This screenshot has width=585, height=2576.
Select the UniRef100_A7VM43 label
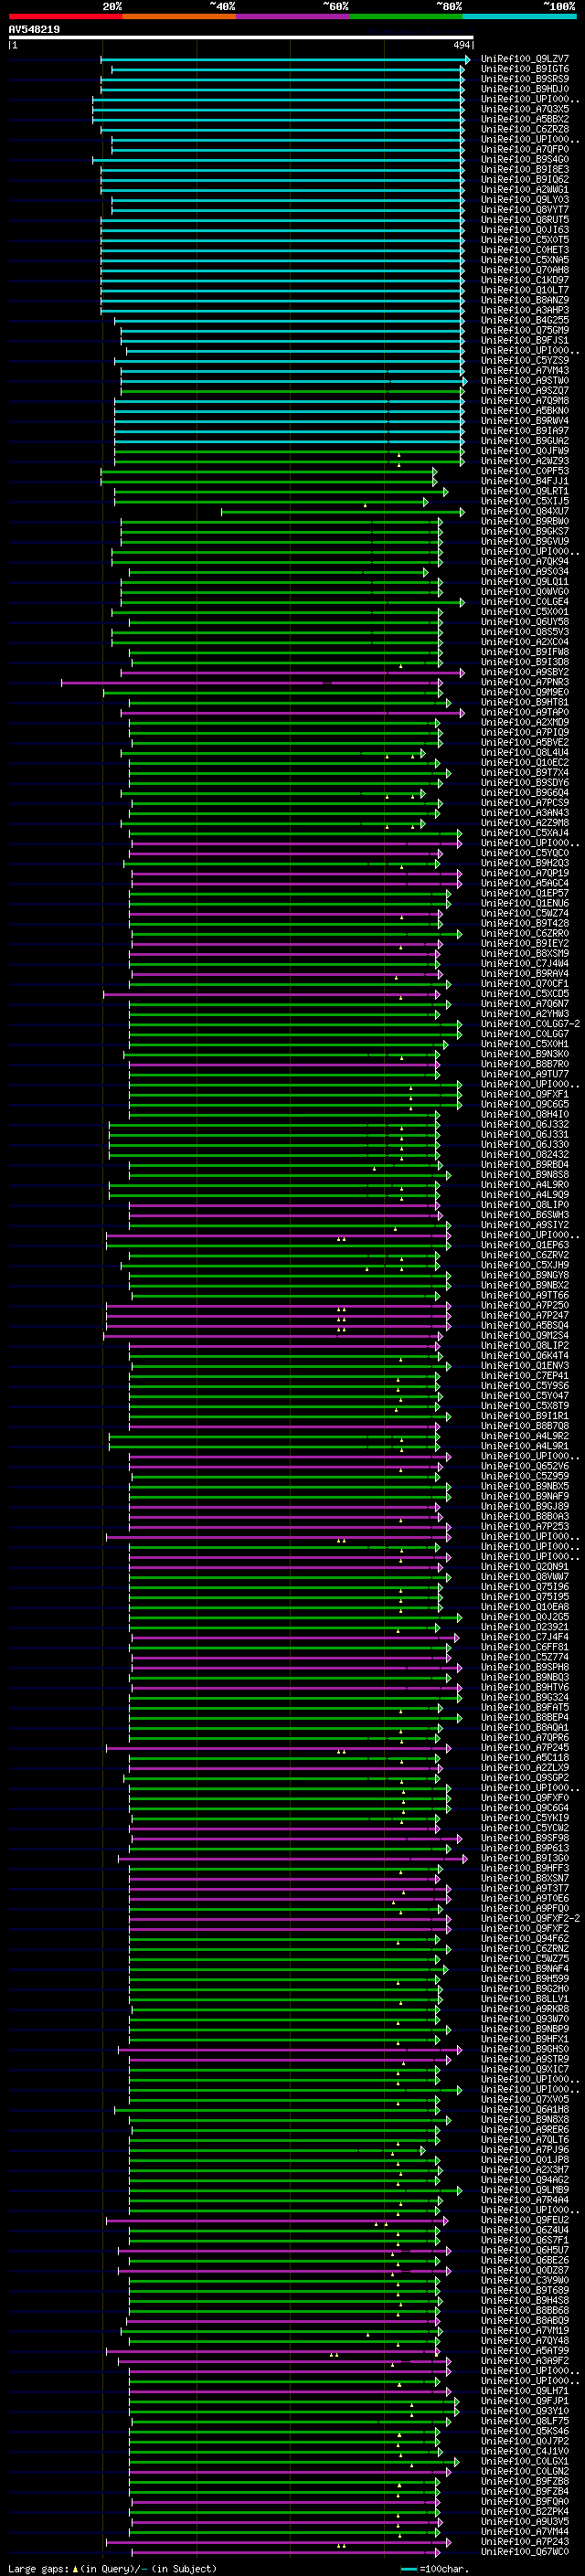[525, 371]
